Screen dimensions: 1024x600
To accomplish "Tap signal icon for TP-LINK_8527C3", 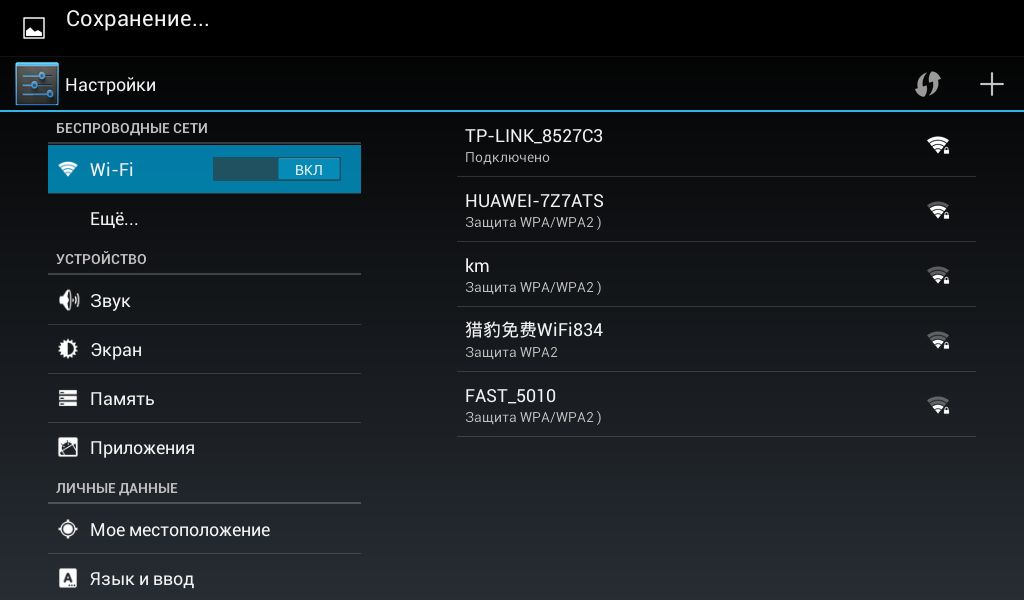I will point(938,145).
